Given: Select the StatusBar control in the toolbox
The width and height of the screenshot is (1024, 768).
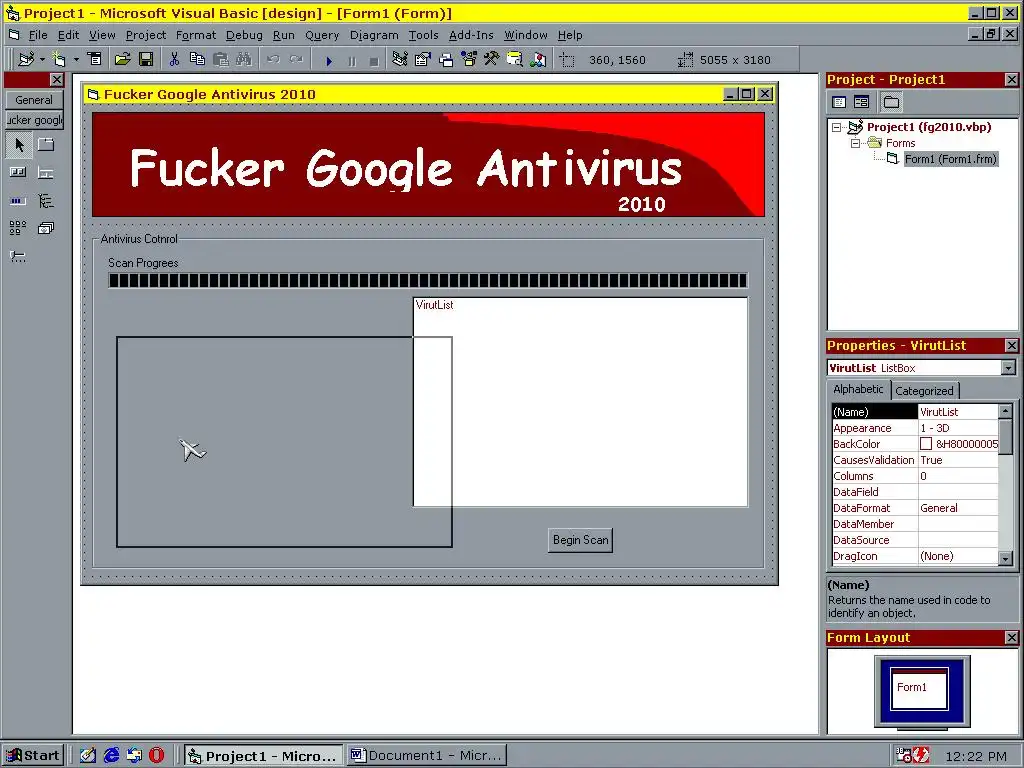Looking at the screenshot, I should [x=46, y=172].
